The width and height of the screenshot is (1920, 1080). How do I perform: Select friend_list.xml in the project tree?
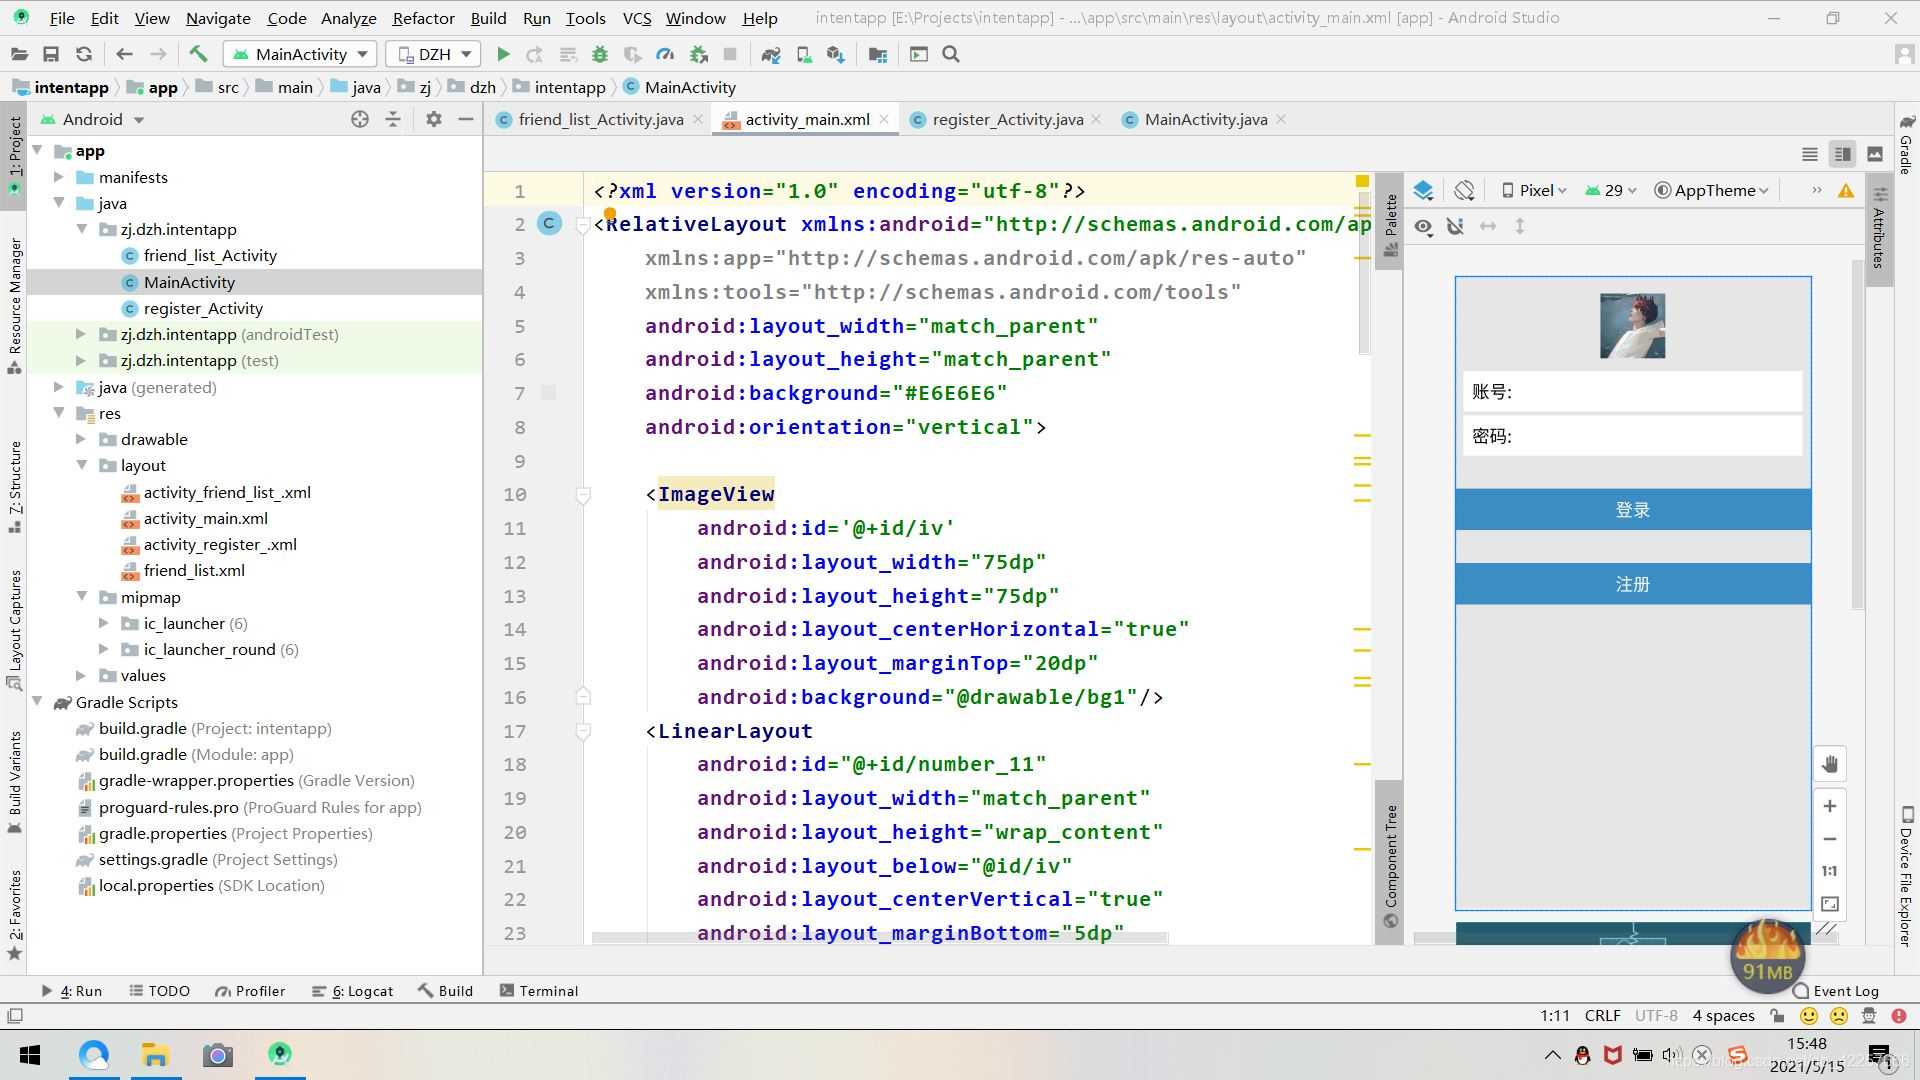[x=194, y=570]
